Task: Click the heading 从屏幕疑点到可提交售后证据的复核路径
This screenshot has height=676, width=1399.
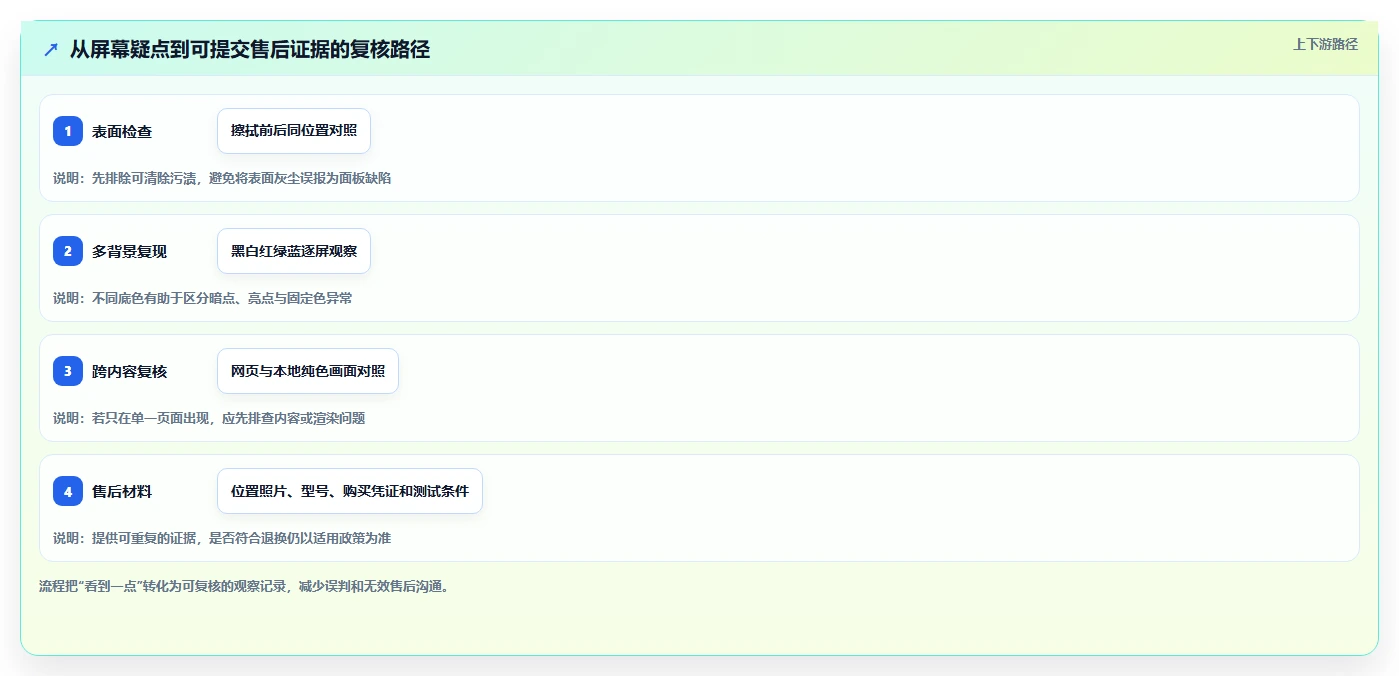Action: 250,49
